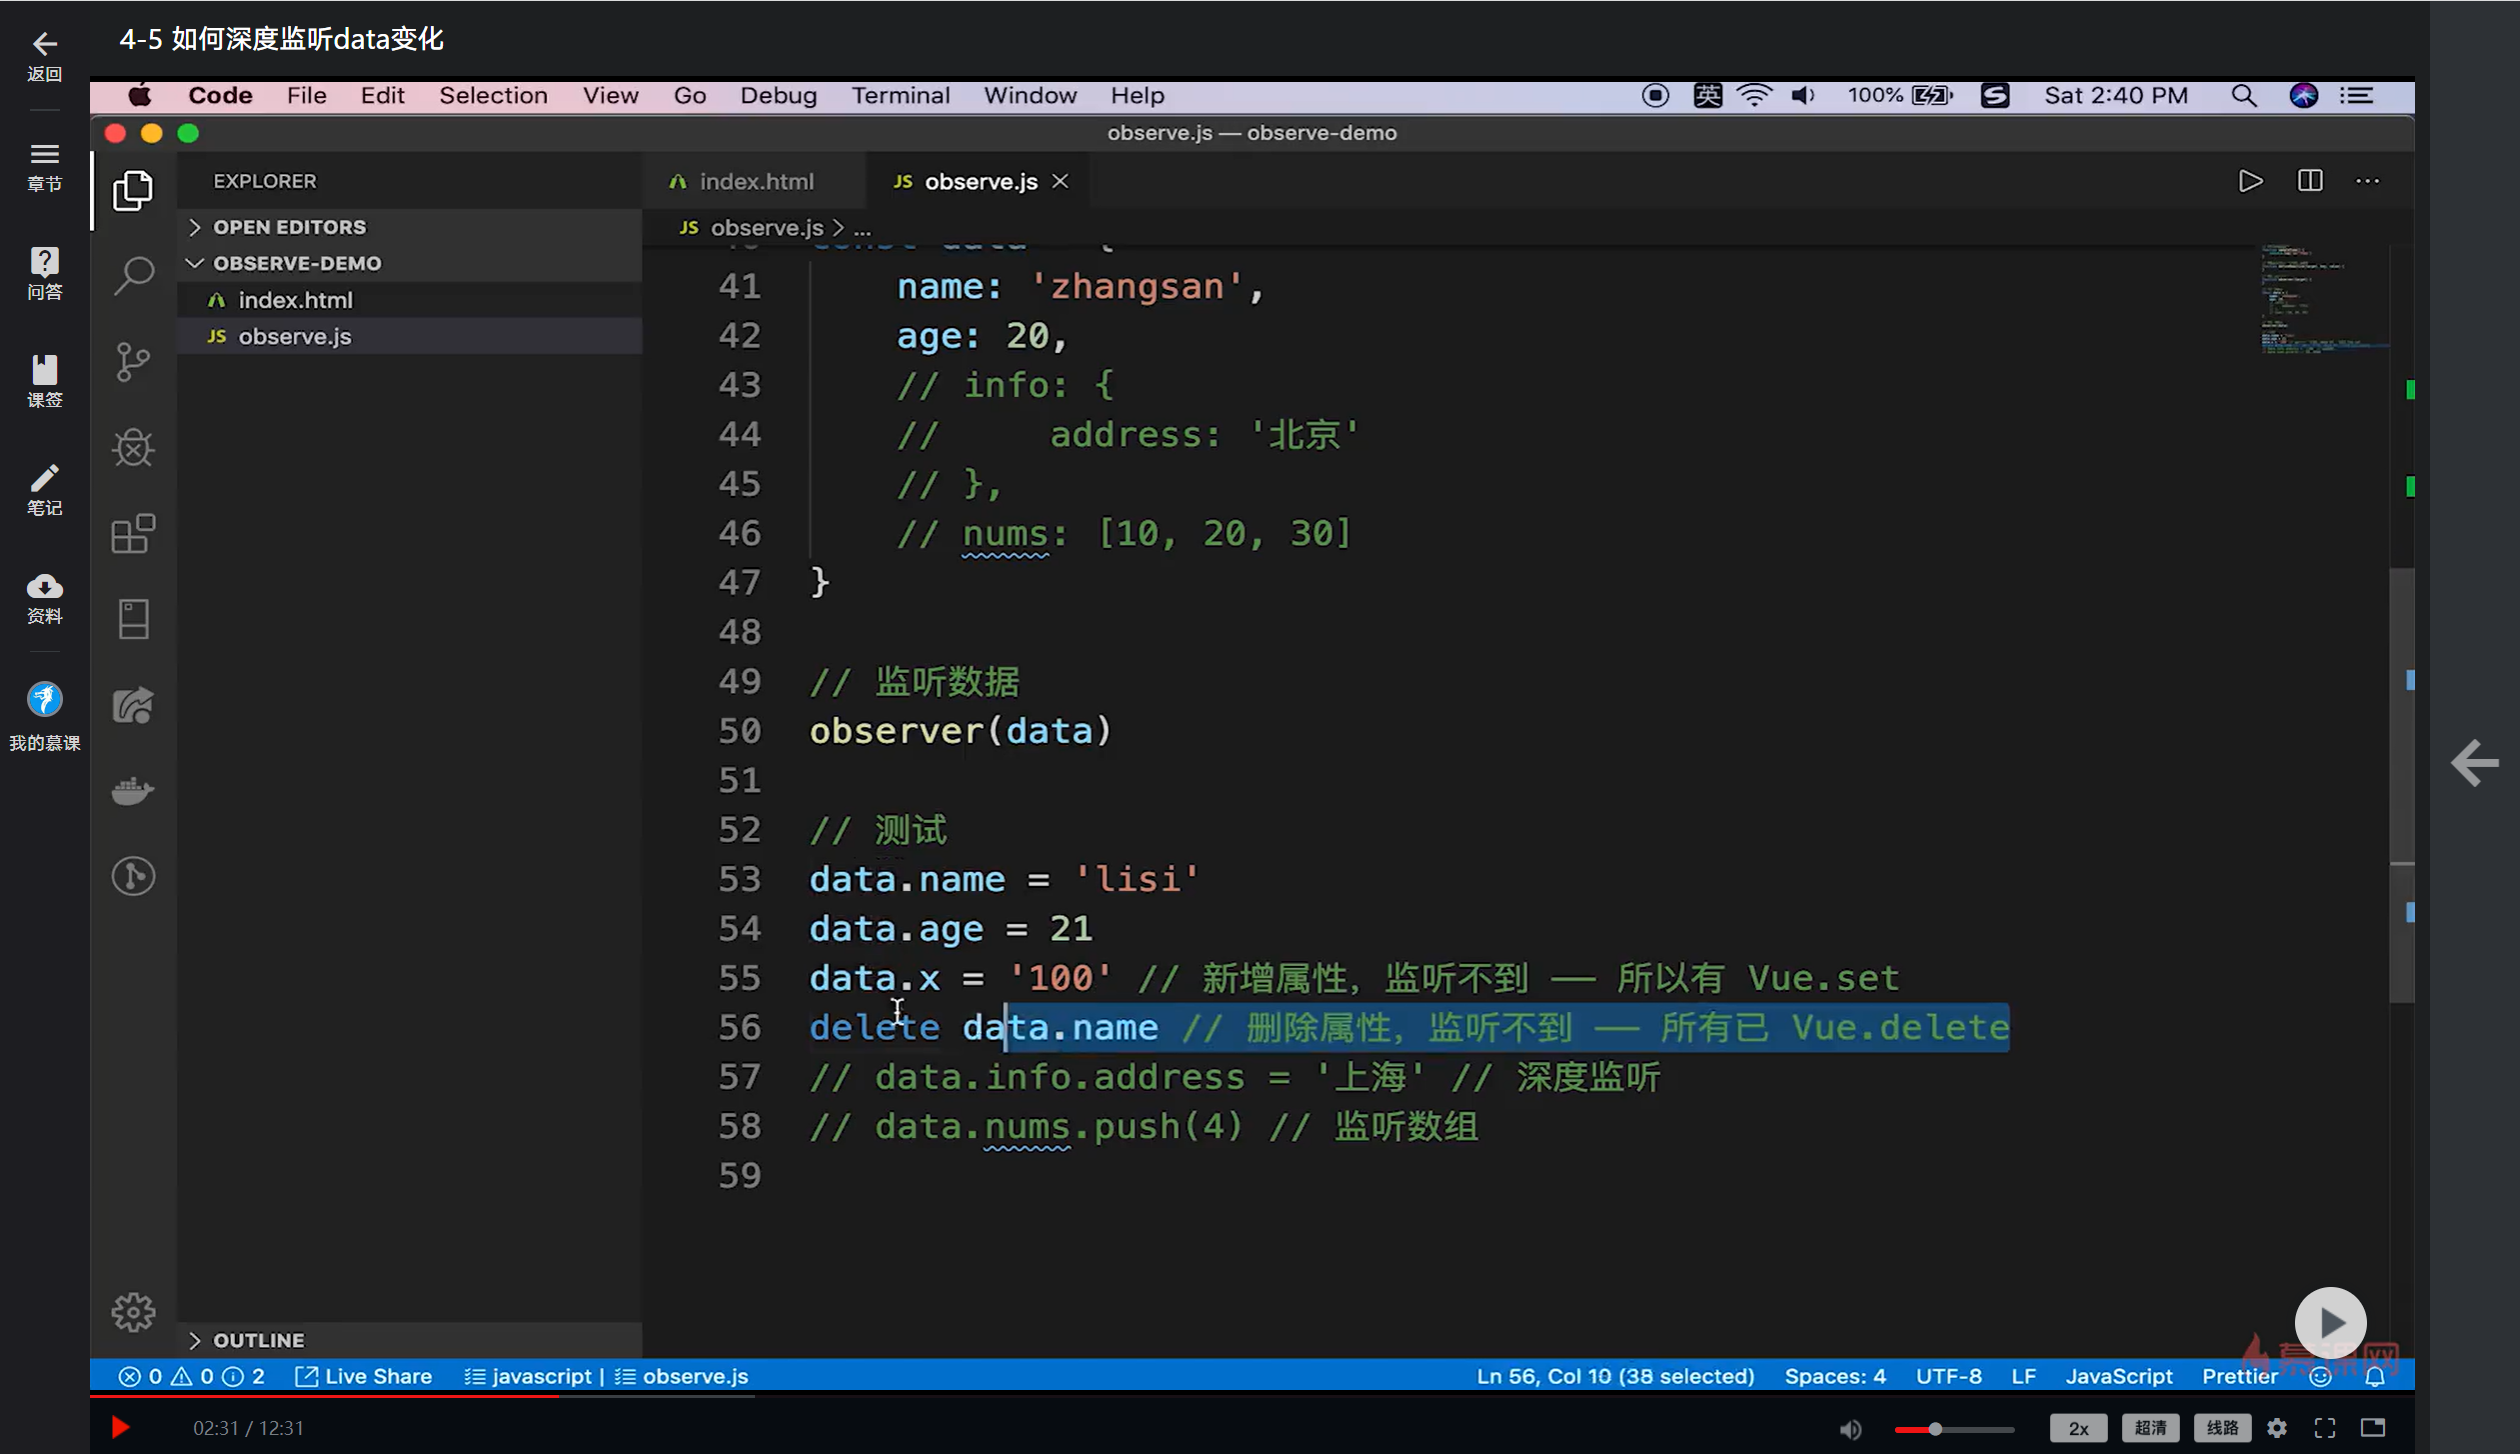
Task: Click Live Share in status bar
Action: point(365,1376)
